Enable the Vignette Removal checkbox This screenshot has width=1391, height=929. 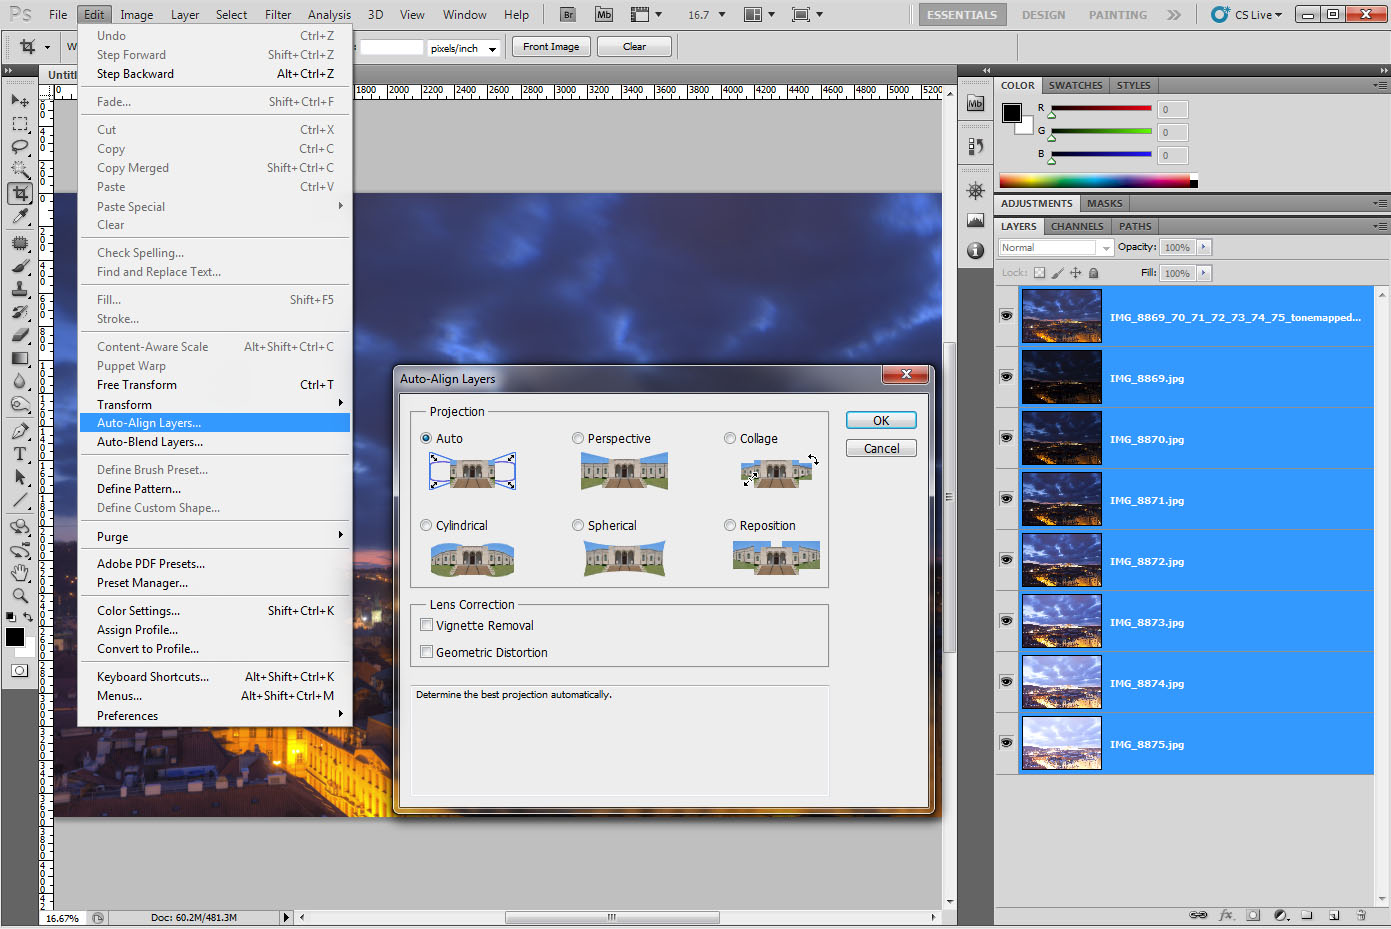(427, 625)
